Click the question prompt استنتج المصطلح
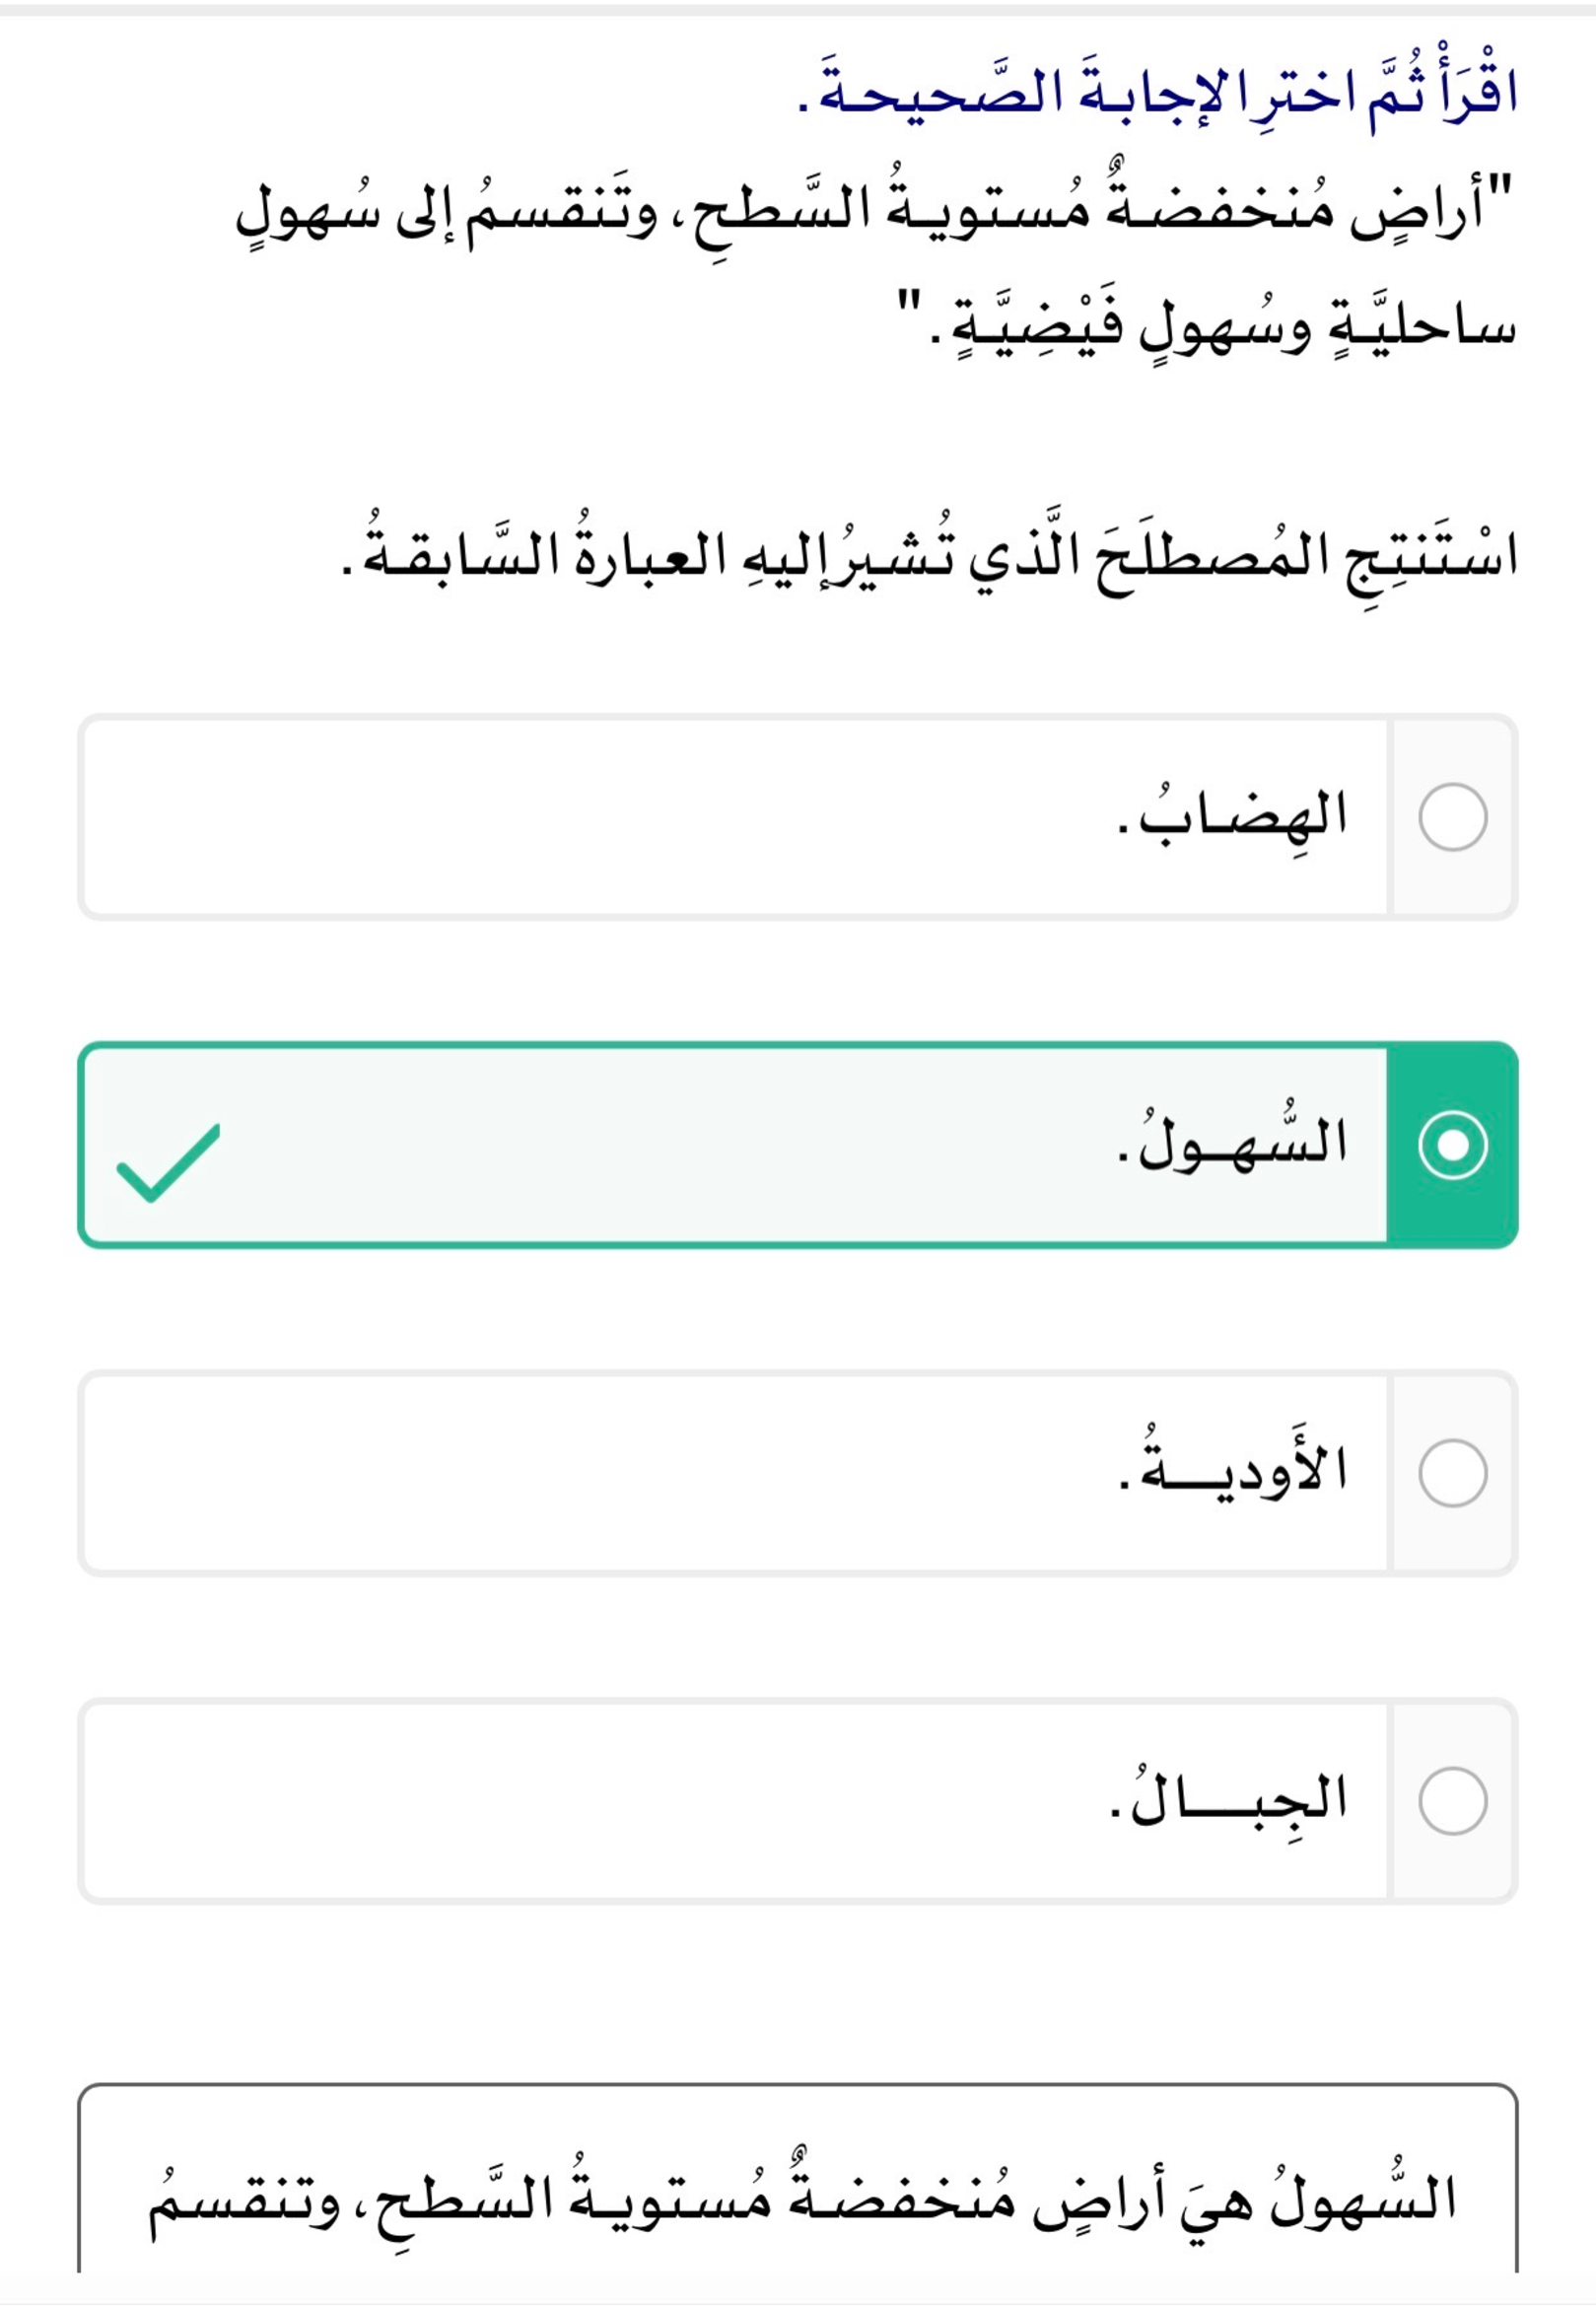 point(930,553)
